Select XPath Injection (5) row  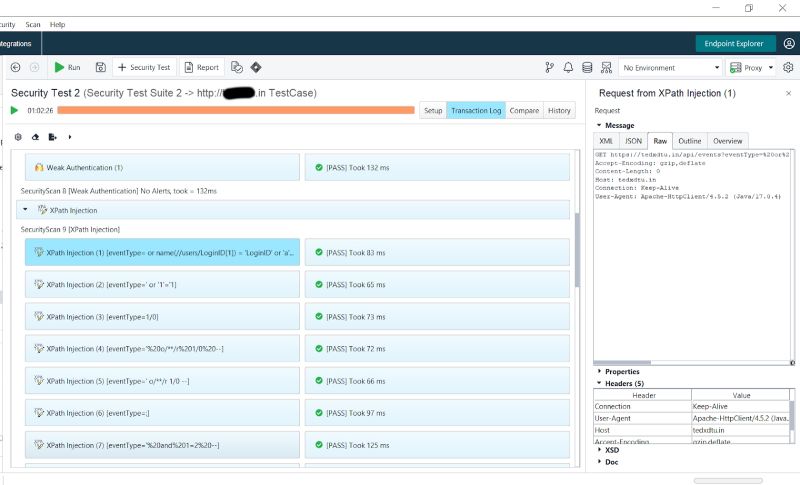162,381
